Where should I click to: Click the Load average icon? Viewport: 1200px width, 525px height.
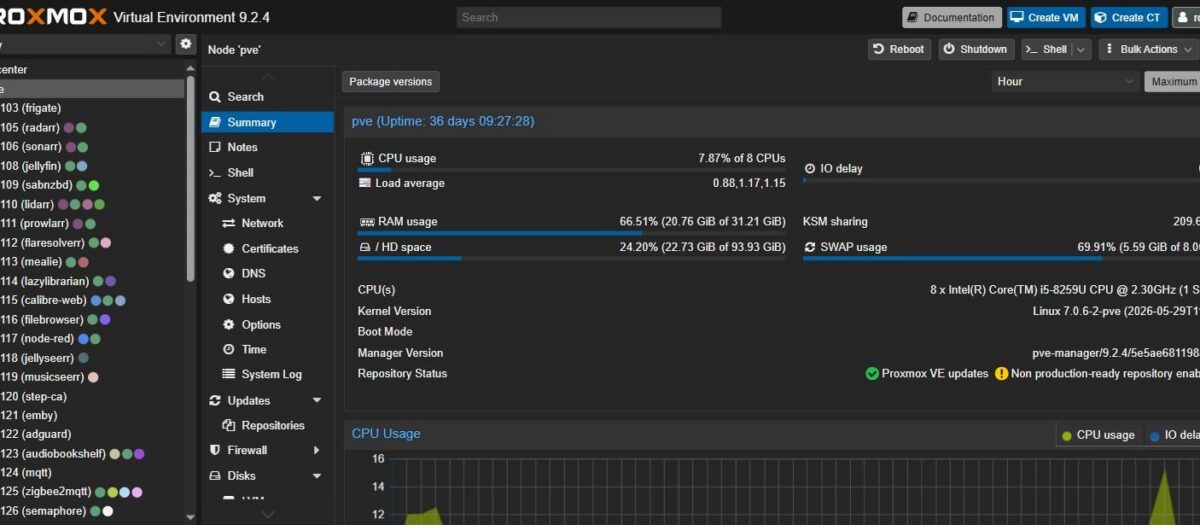[365, 183]
